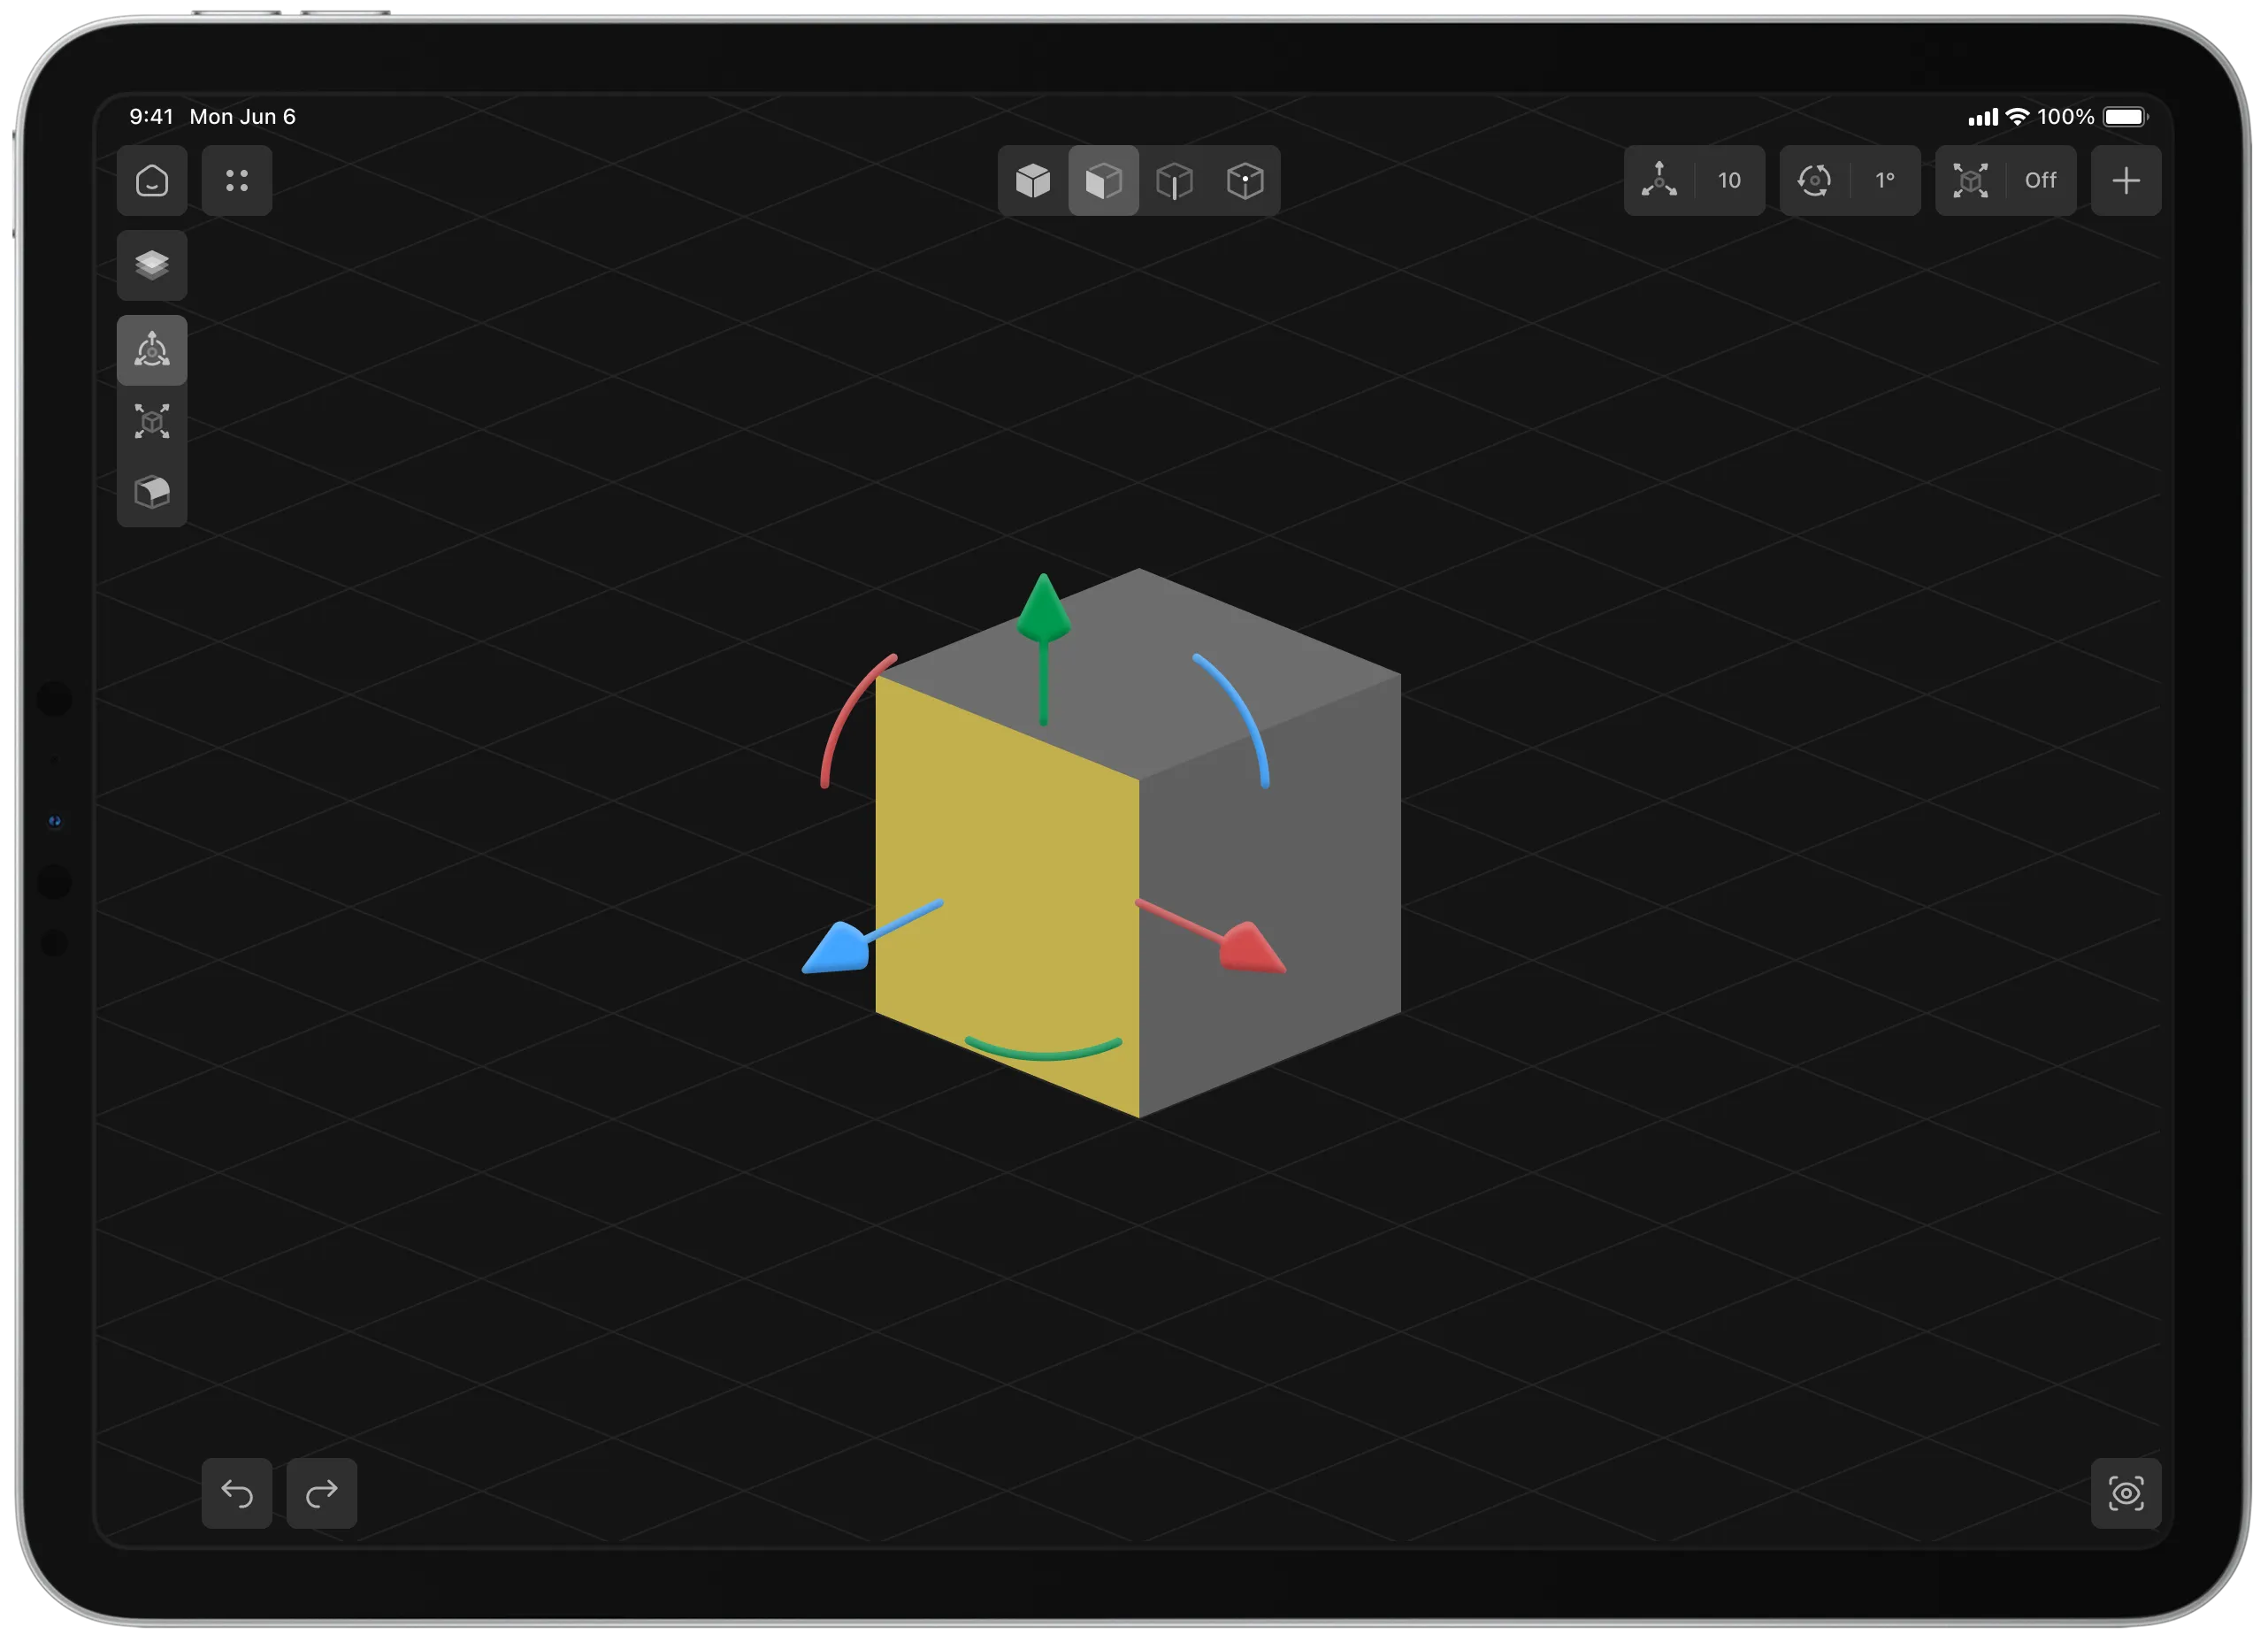2268x1642 pixels.
Task: Switch to vertex selection mode
Action: point(1246,180)
